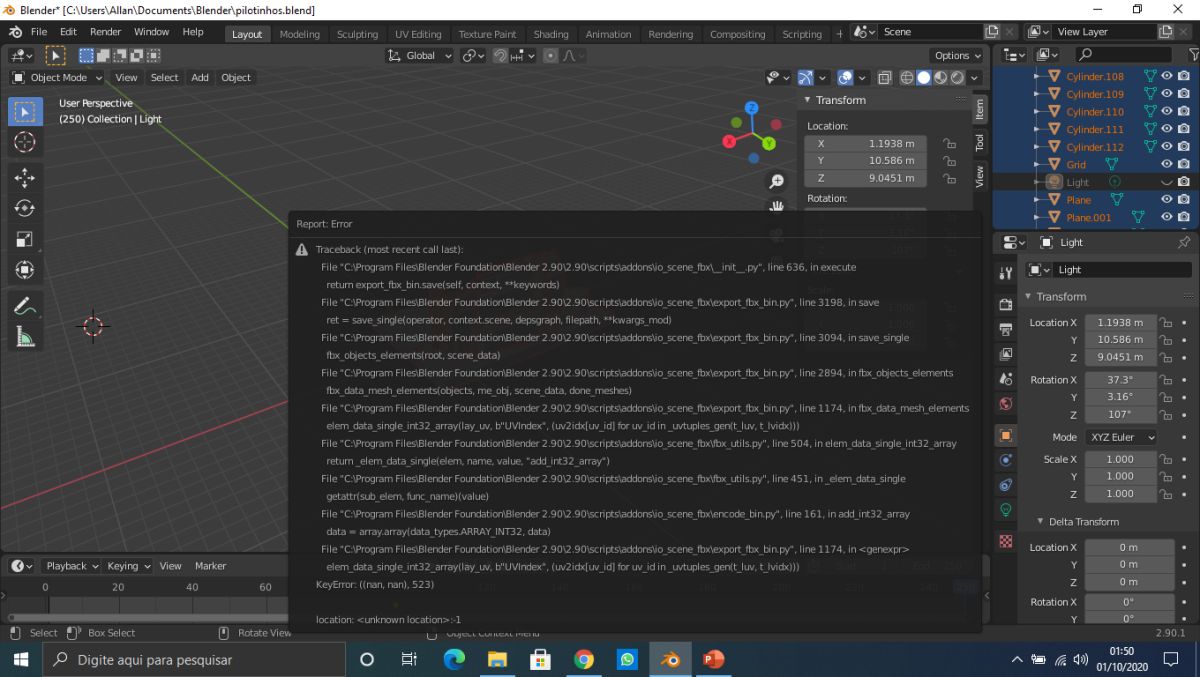Click the viewport Object menu button
Screen dimensions: 1200x677
[x=236, y=77]
